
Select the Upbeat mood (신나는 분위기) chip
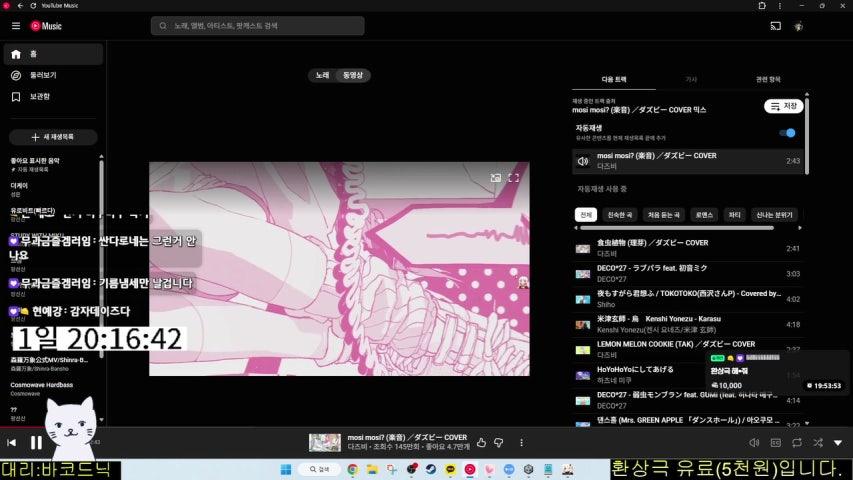(774, 215)
